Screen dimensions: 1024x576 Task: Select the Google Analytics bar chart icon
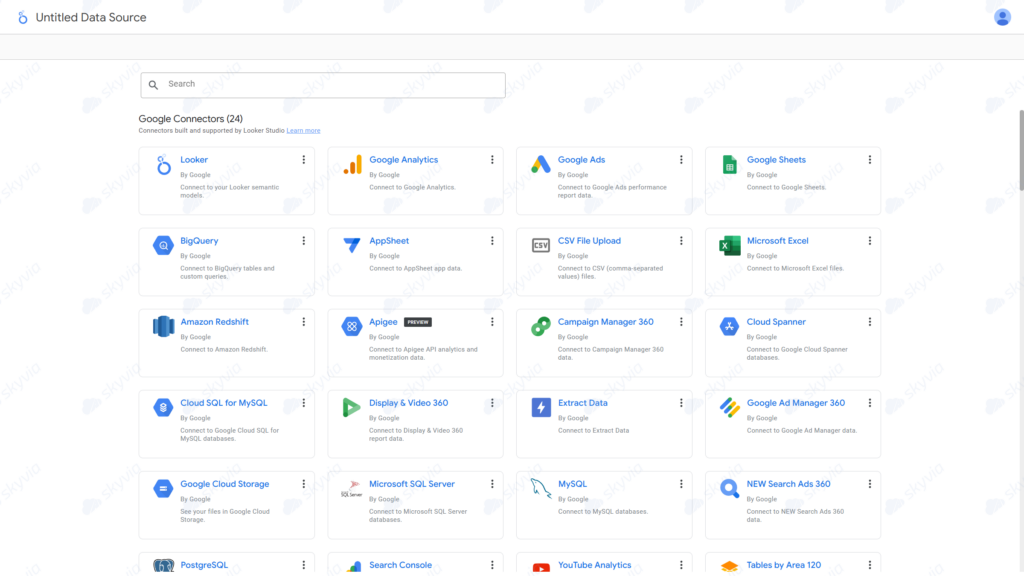[352, 165]
